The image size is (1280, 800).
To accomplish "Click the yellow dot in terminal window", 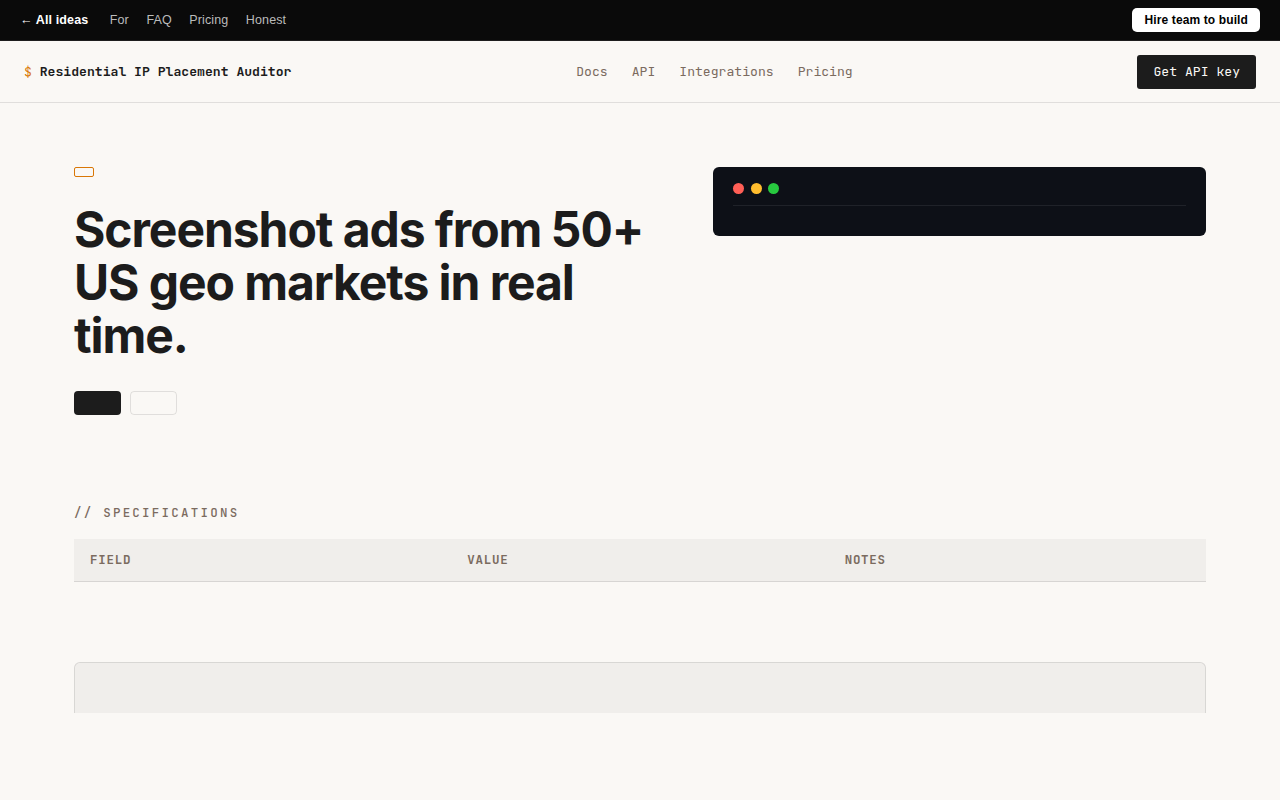I will (x=756, y=188).
